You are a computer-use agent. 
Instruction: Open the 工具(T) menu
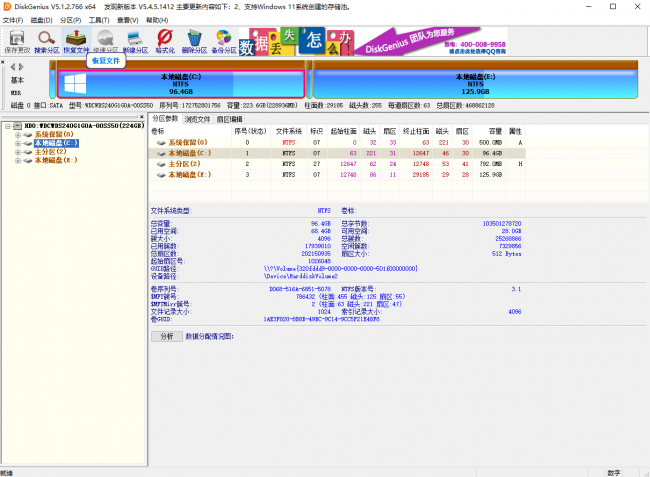click(99, 20)
